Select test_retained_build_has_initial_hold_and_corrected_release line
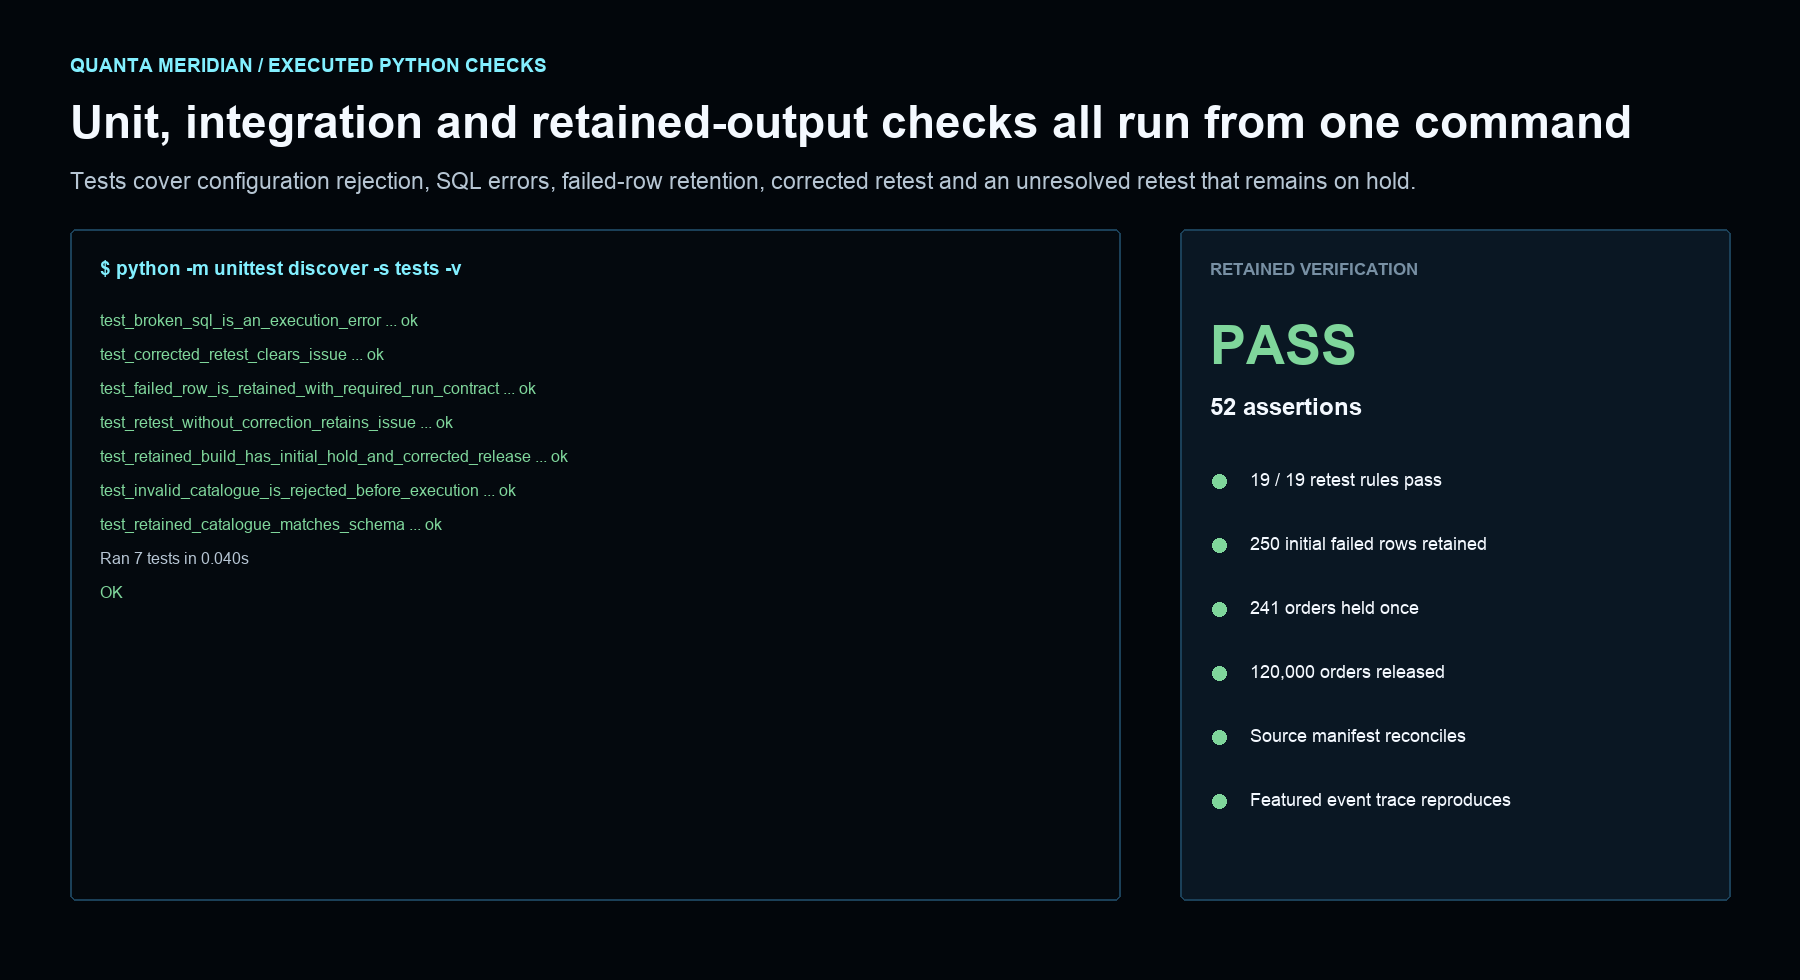 click(334, 457)
